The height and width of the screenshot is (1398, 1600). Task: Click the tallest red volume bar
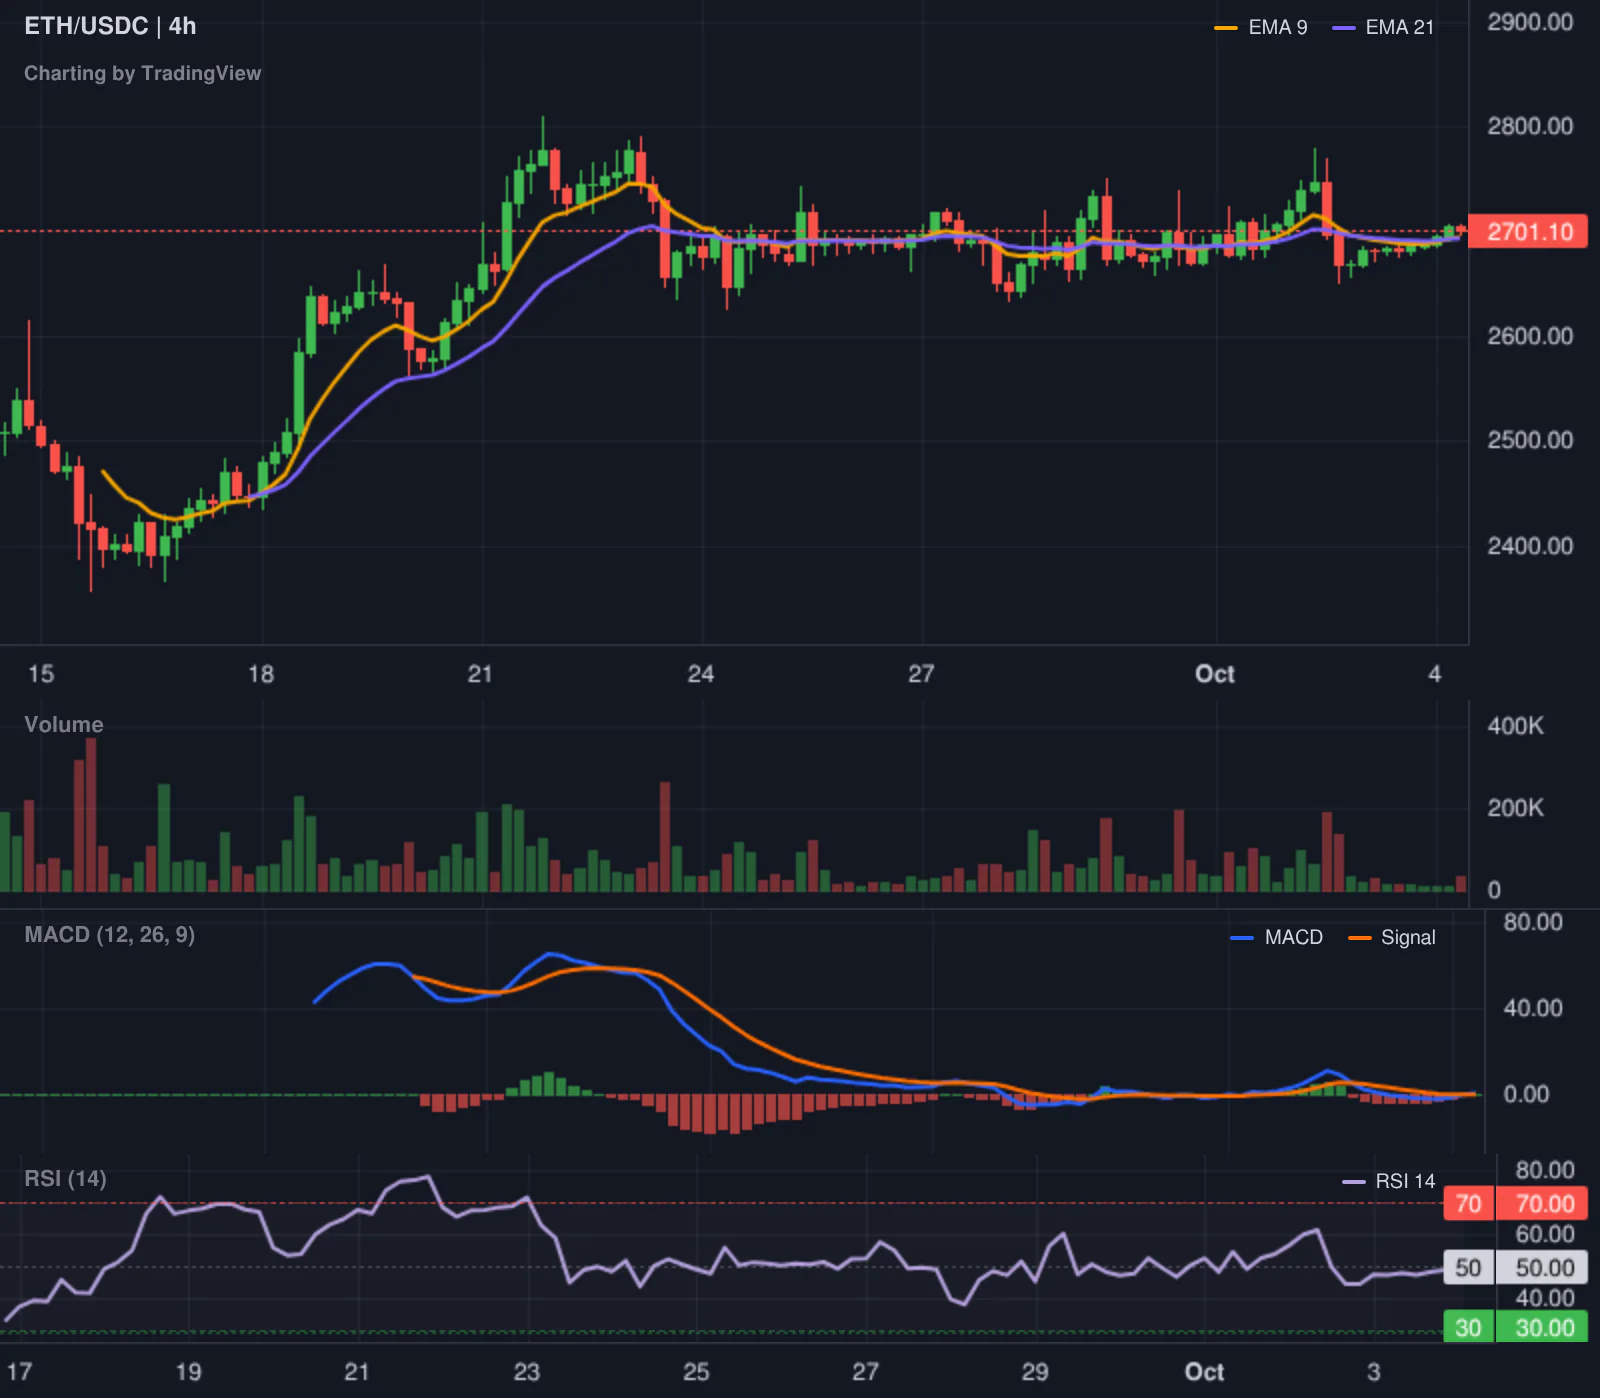(x=91, y=815)
